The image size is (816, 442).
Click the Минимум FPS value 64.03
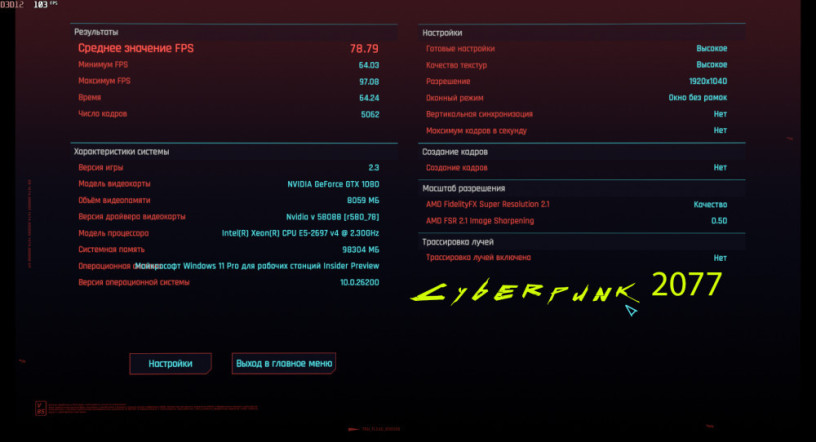[368, 65]
